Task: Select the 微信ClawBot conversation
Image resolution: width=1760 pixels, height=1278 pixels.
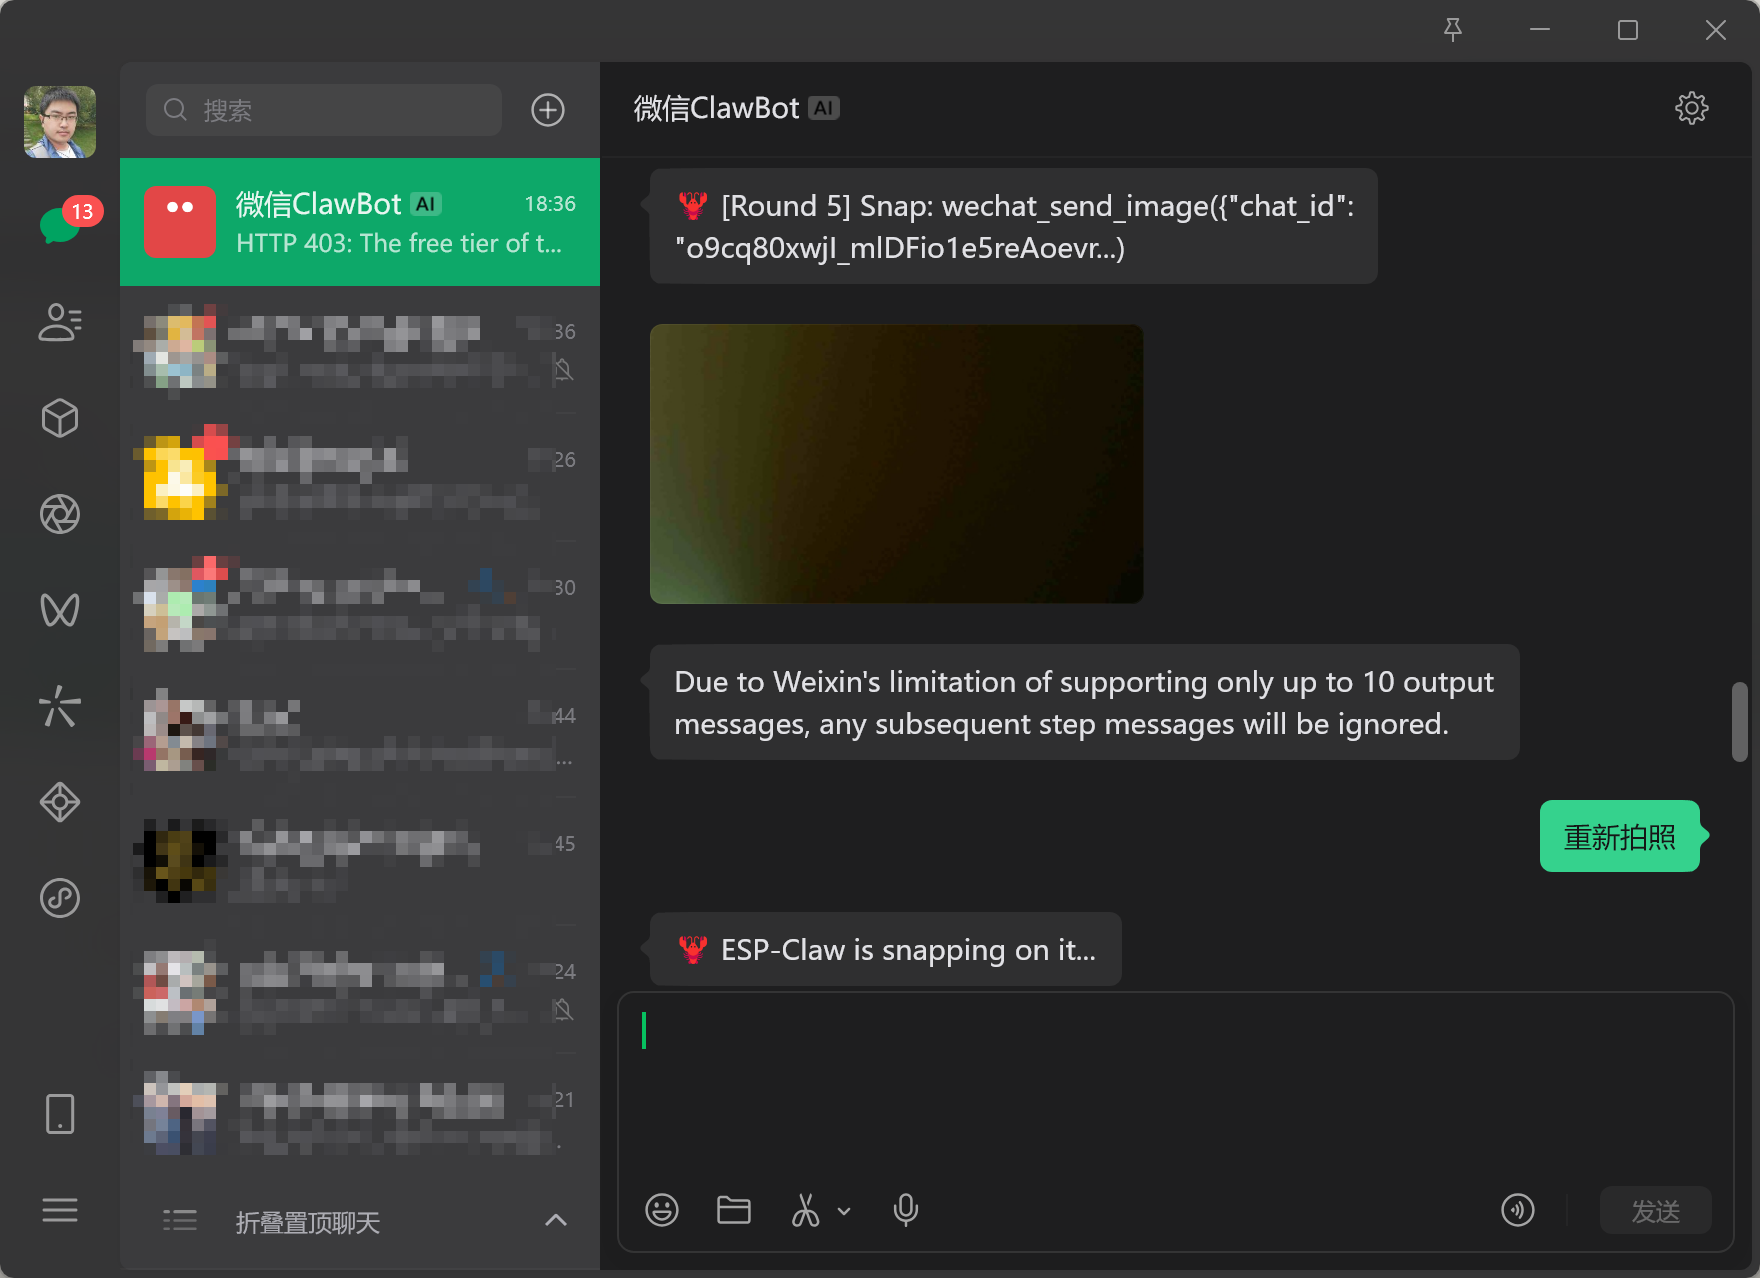Action: click(x=360, y=222)
